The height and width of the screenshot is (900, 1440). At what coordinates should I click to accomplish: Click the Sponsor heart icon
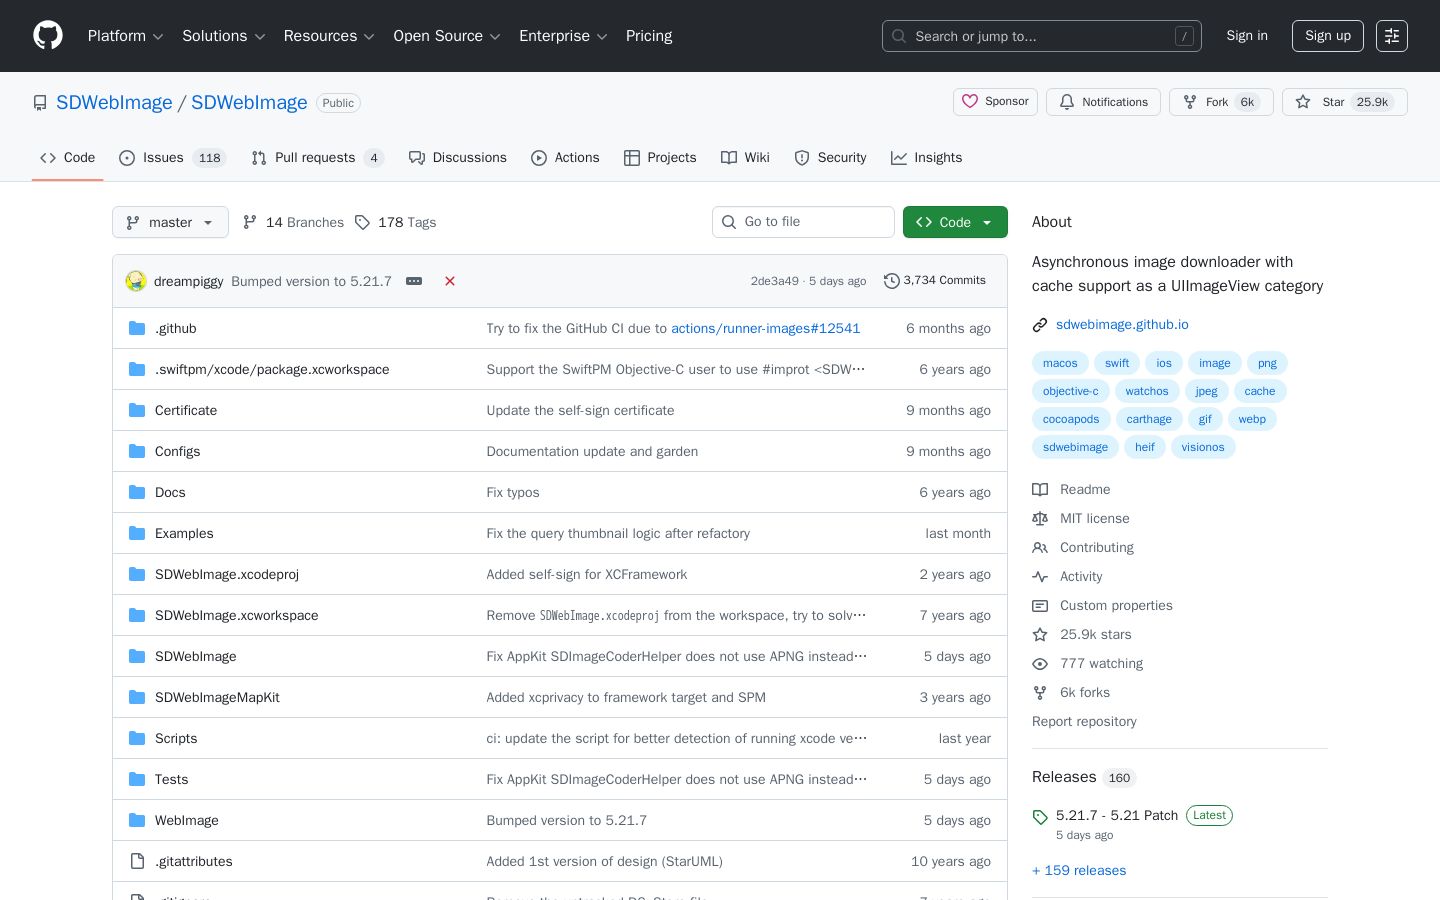click(x=970, y=101)
